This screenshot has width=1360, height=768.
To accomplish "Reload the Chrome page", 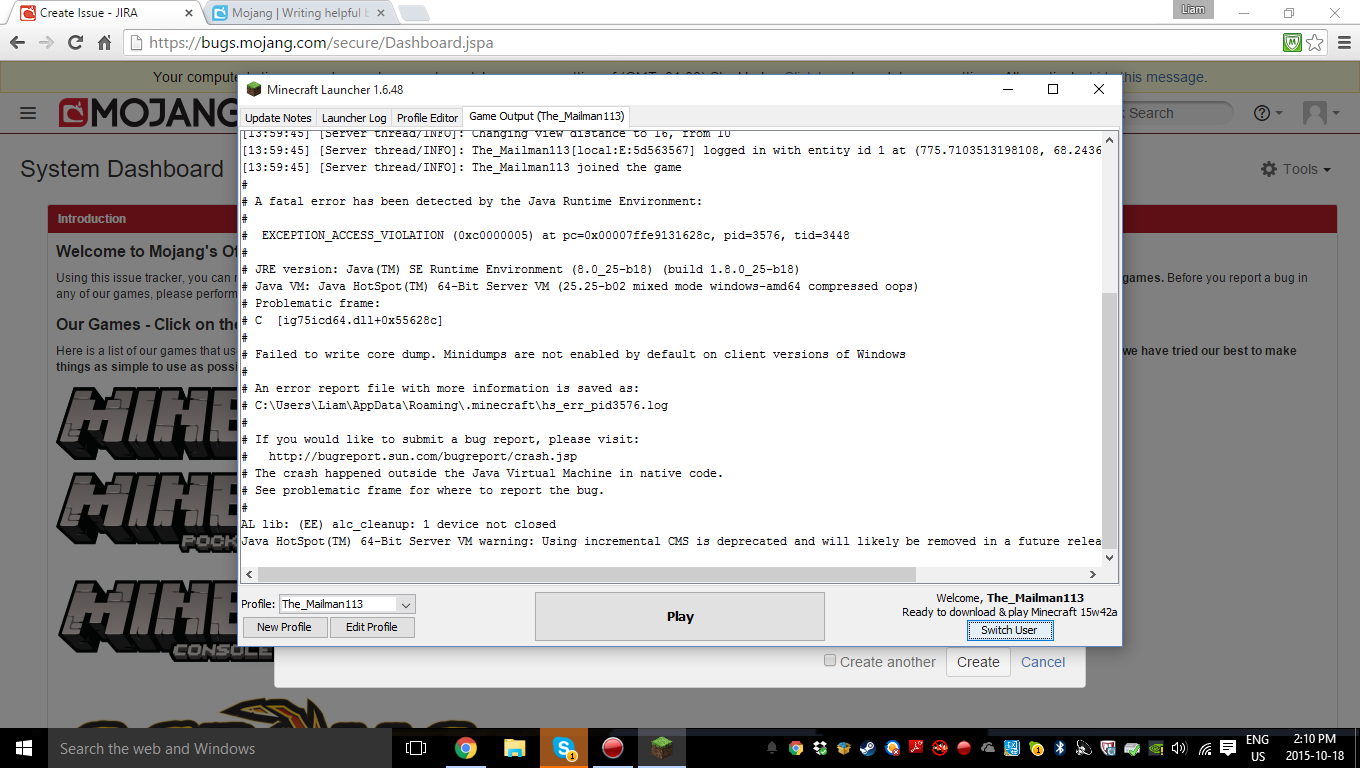I will point(75,43).
